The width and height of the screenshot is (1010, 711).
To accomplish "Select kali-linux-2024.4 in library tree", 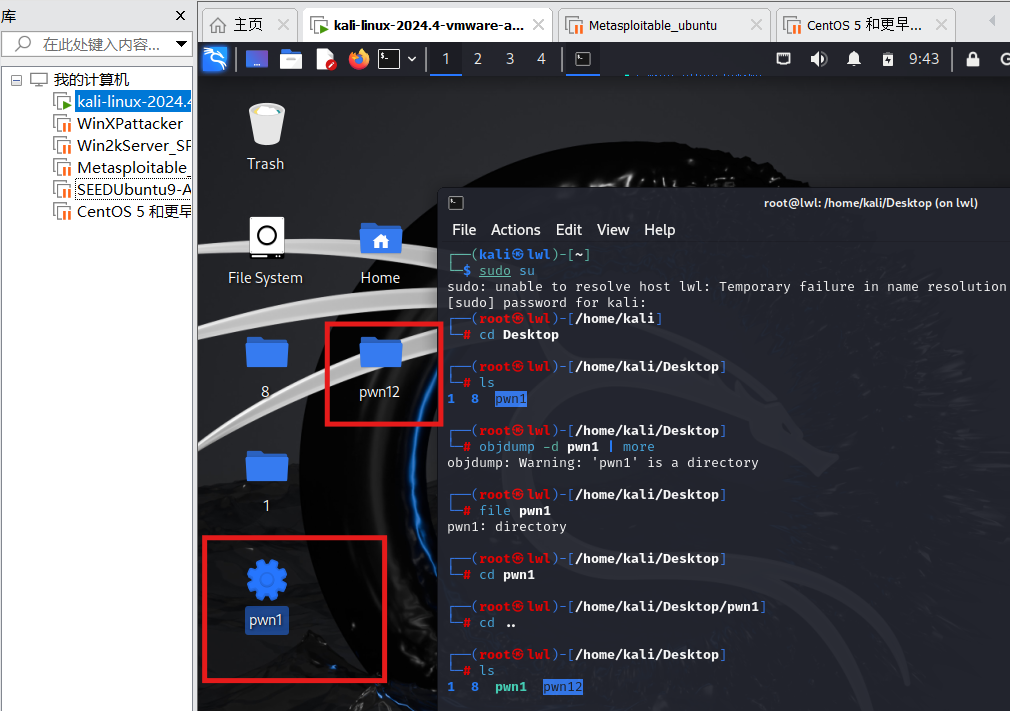I will pyautogui.click(x=133, y=102).
